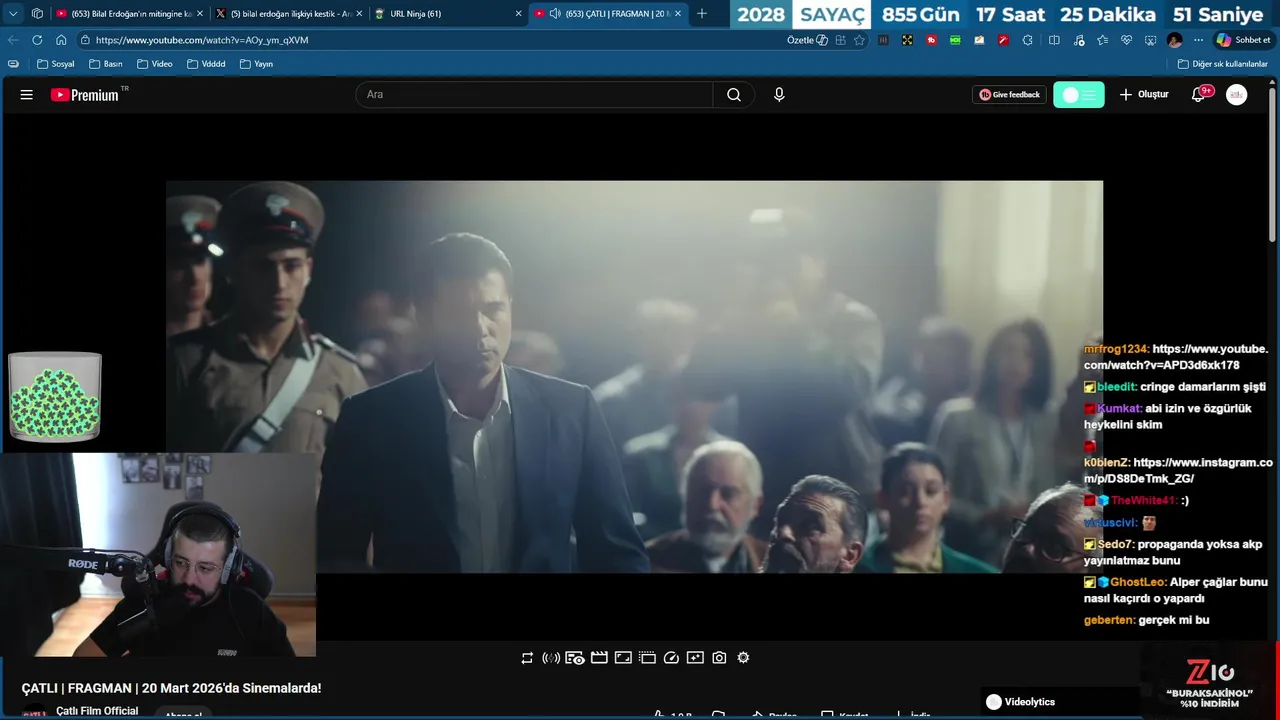Start voice search with microphone icon

coord(779,95)
